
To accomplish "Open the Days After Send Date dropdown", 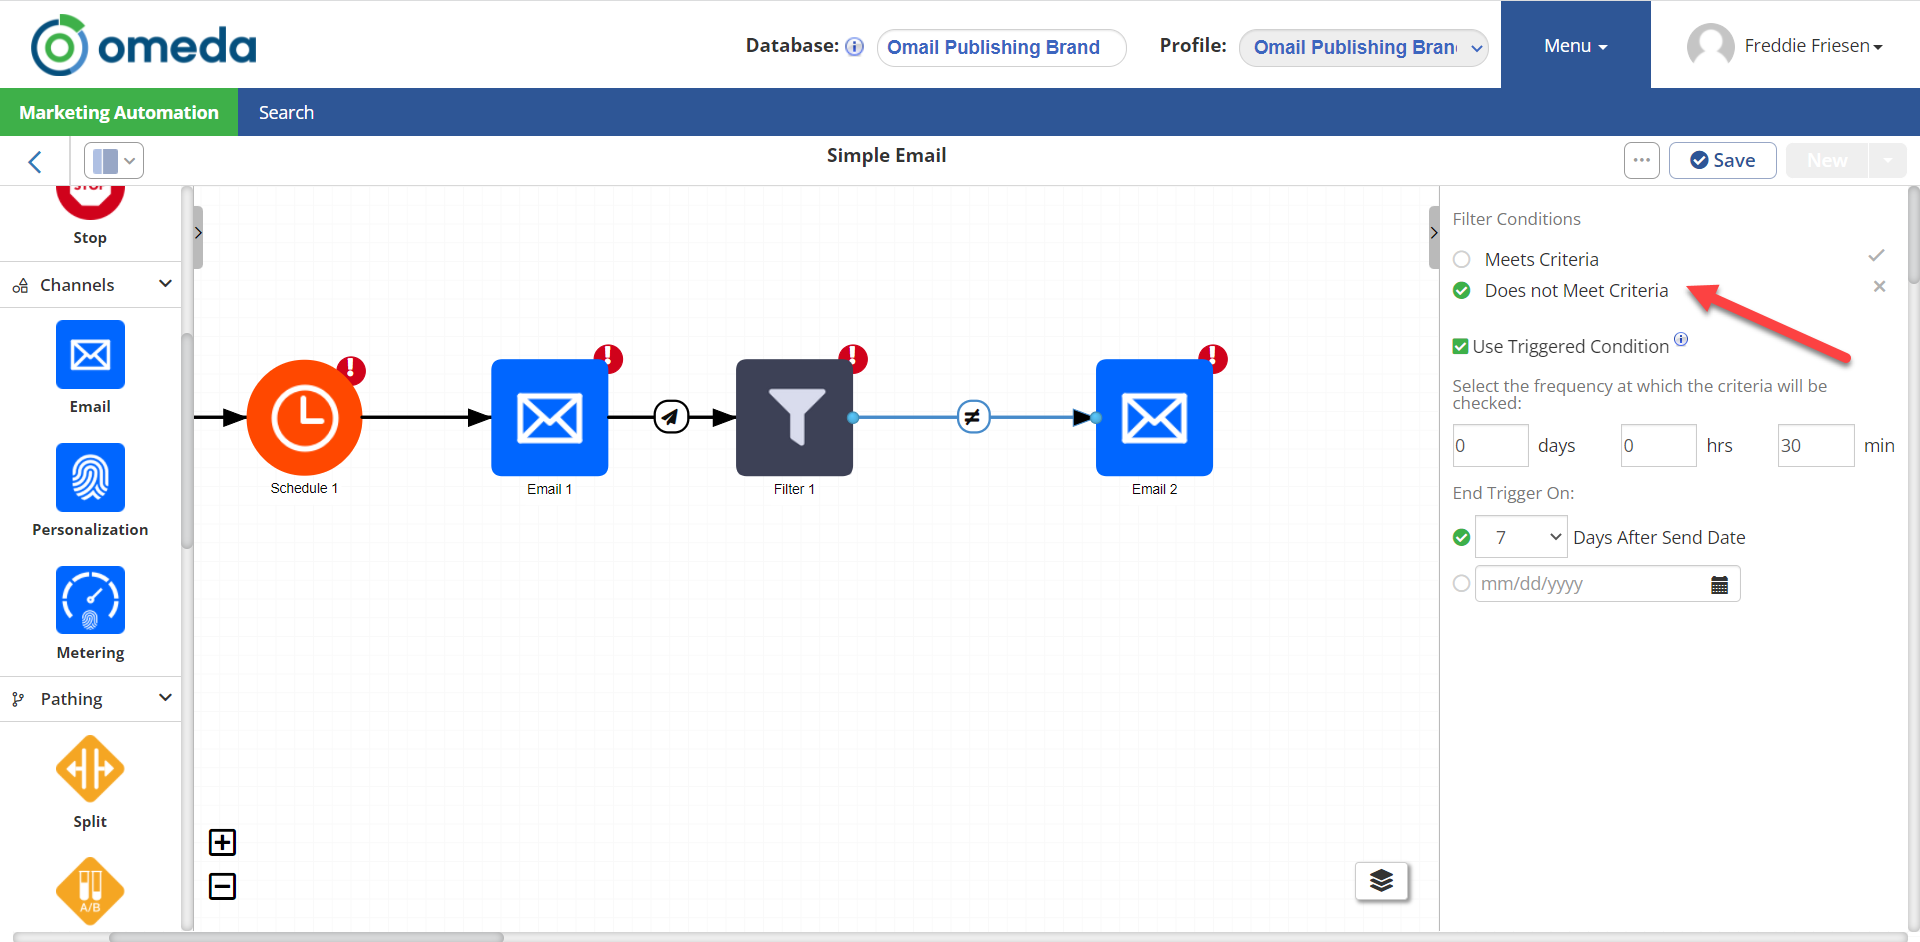I will (1521, 537).
